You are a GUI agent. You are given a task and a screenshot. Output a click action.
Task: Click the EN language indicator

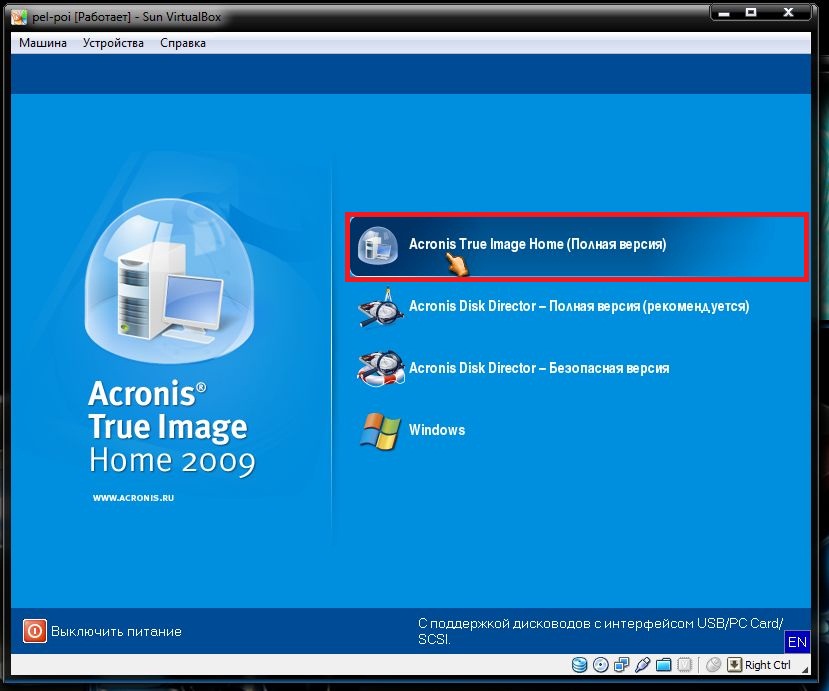[x=797, y=641]
